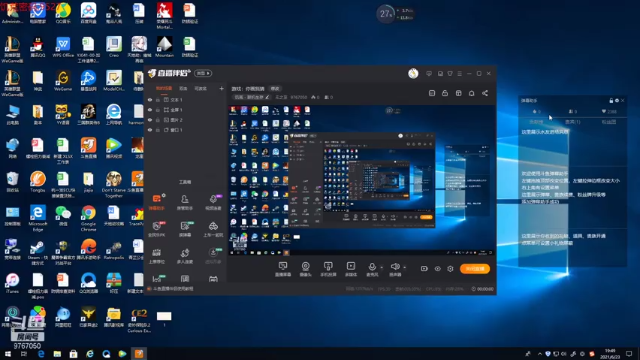640x360 pixels.
Task: Click the orange start live button
Action: (475, 269)
